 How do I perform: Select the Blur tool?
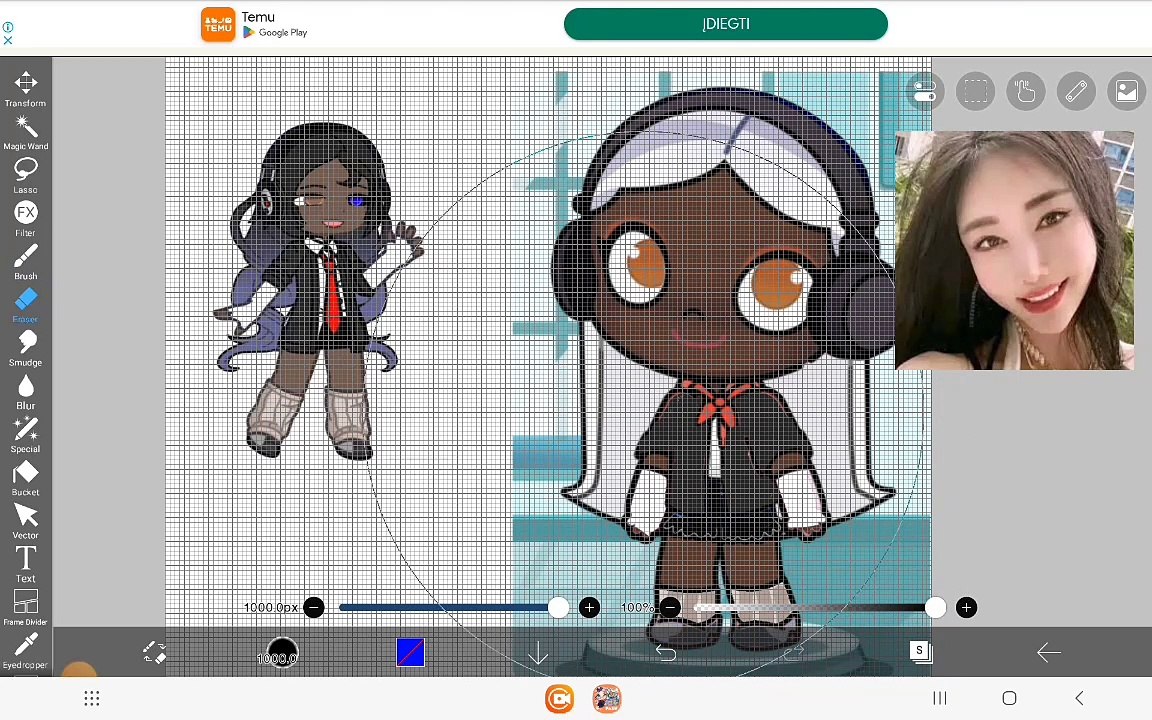pyautogui.click(x=26, y=392)
